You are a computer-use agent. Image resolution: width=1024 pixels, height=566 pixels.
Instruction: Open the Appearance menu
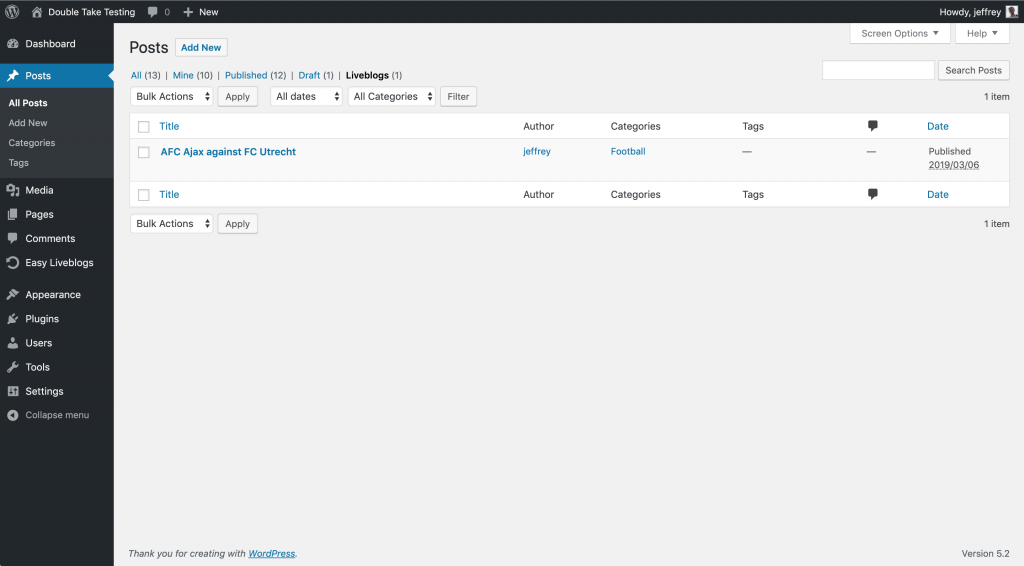coord(57,294)
